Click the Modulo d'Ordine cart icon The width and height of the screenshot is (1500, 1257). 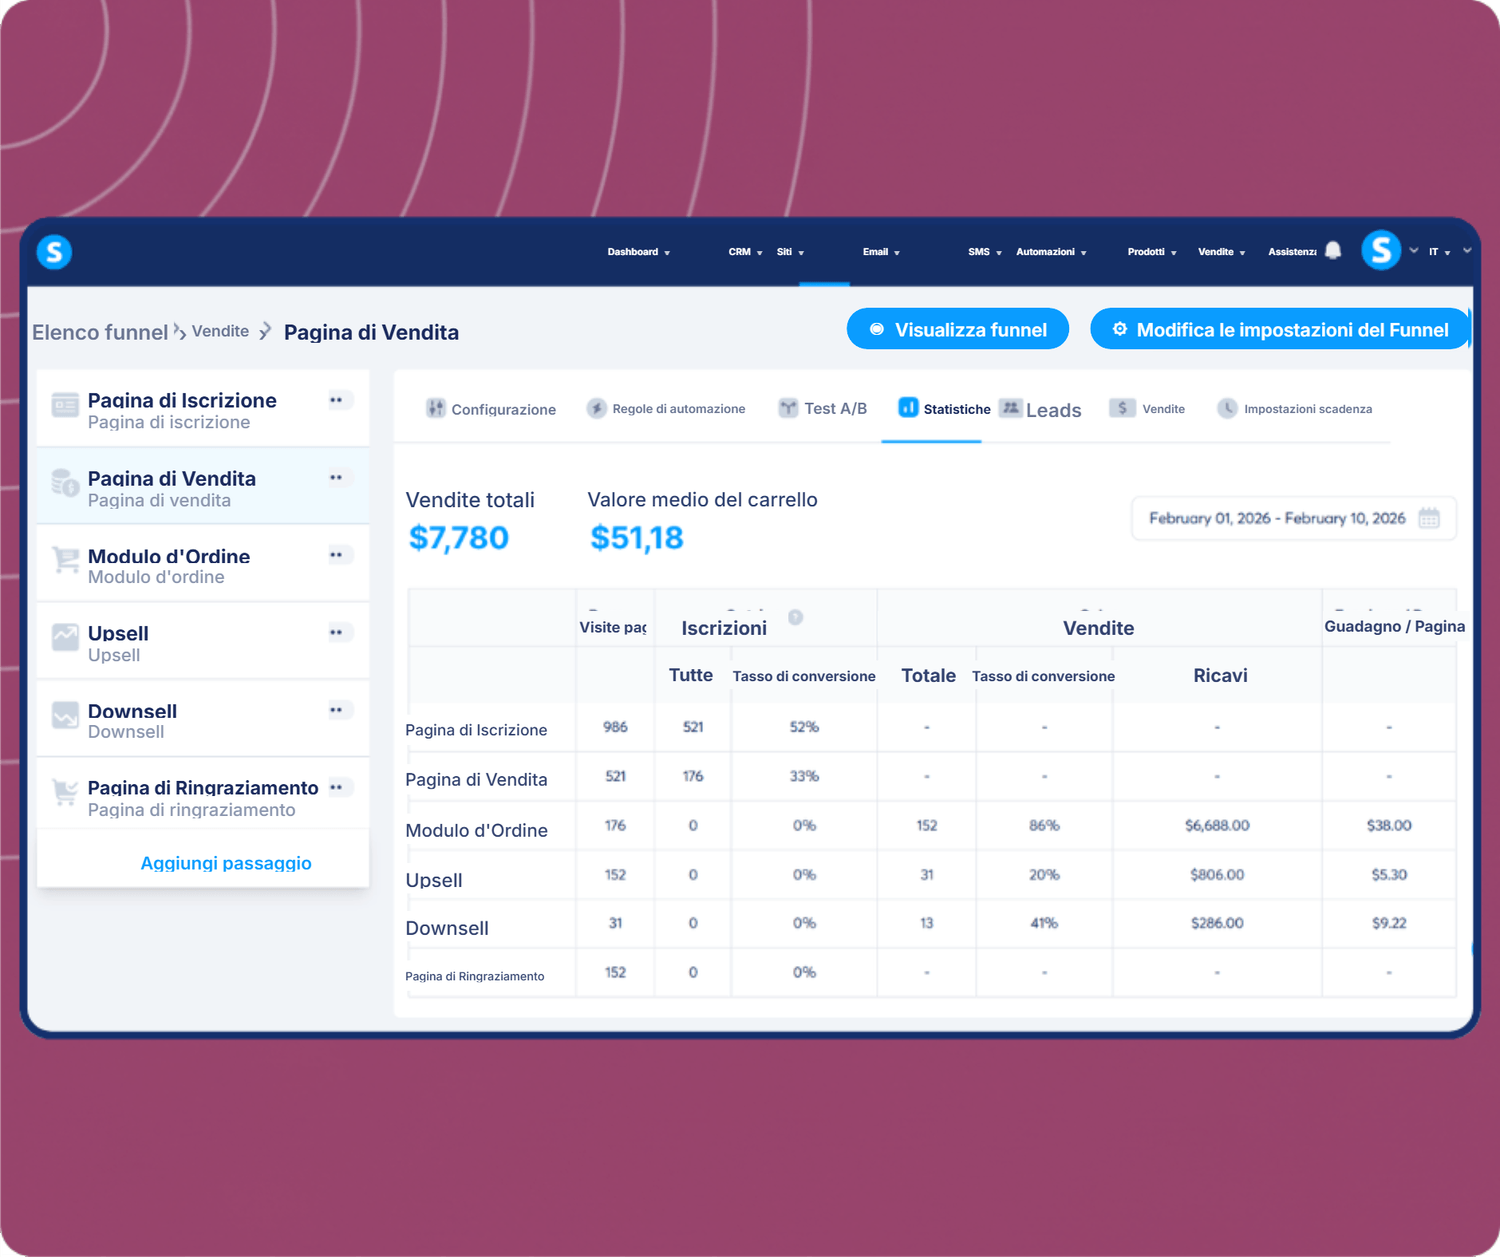pos(65,560)
